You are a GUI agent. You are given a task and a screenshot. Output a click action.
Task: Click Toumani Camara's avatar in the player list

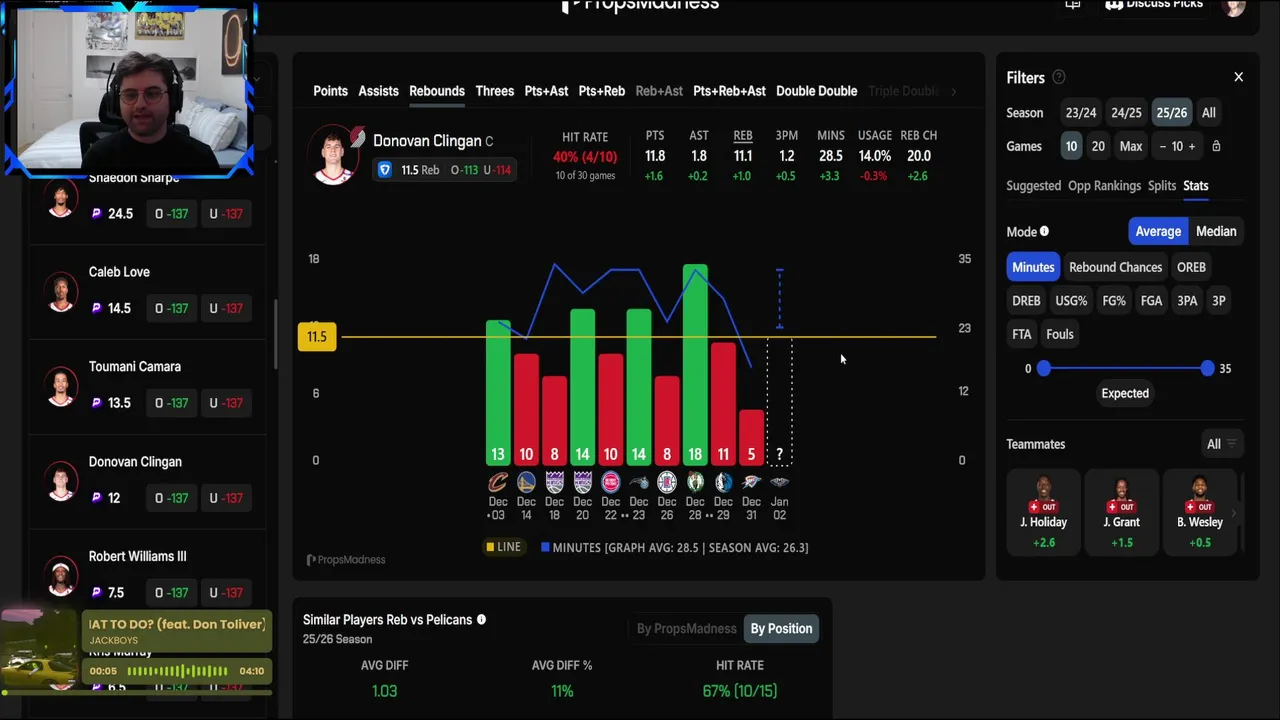(x=61, y=388)
